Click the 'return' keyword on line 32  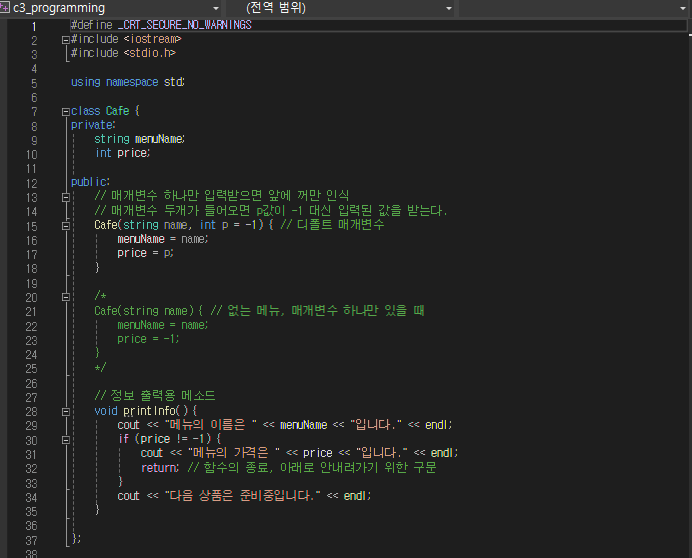click(x=159, y=468)
